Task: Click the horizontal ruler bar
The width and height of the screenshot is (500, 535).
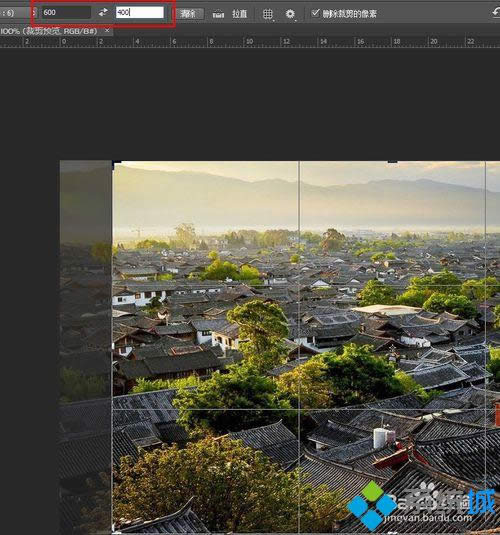Action: pos(250,42)
